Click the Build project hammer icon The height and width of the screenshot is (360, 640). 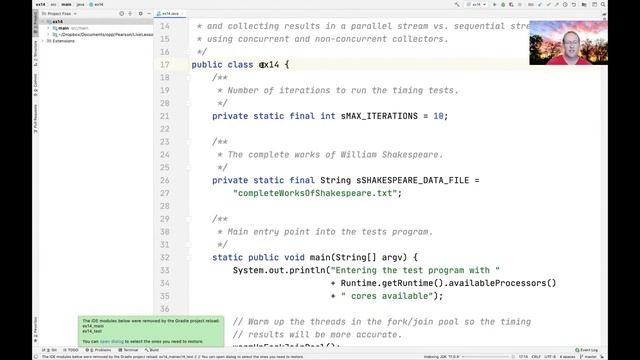coord(457,4)
